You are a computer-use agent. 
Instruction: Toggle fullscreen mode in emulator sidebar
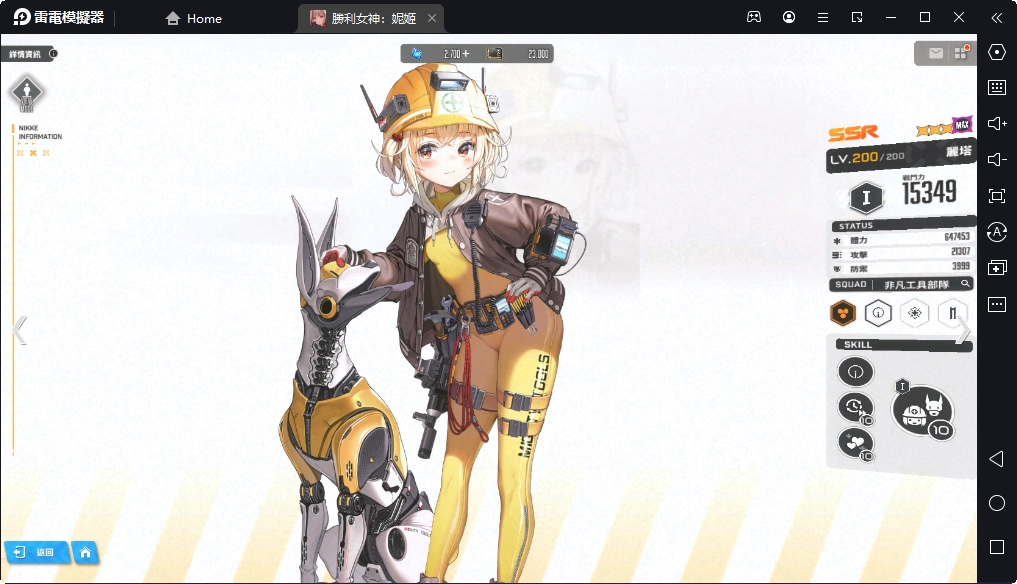pyautogui.click(x=996, y=196)
